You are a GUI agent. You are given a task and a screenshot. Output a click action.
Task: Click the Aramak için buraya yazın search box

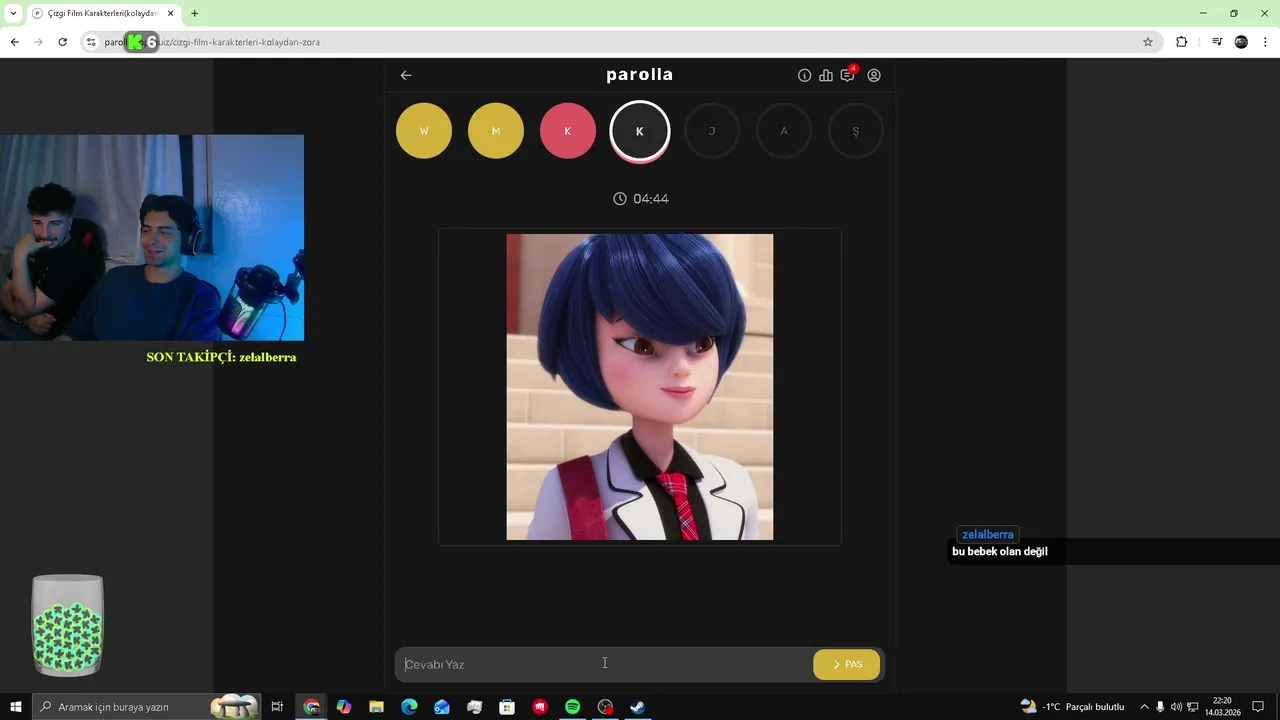tap(147, 707)
